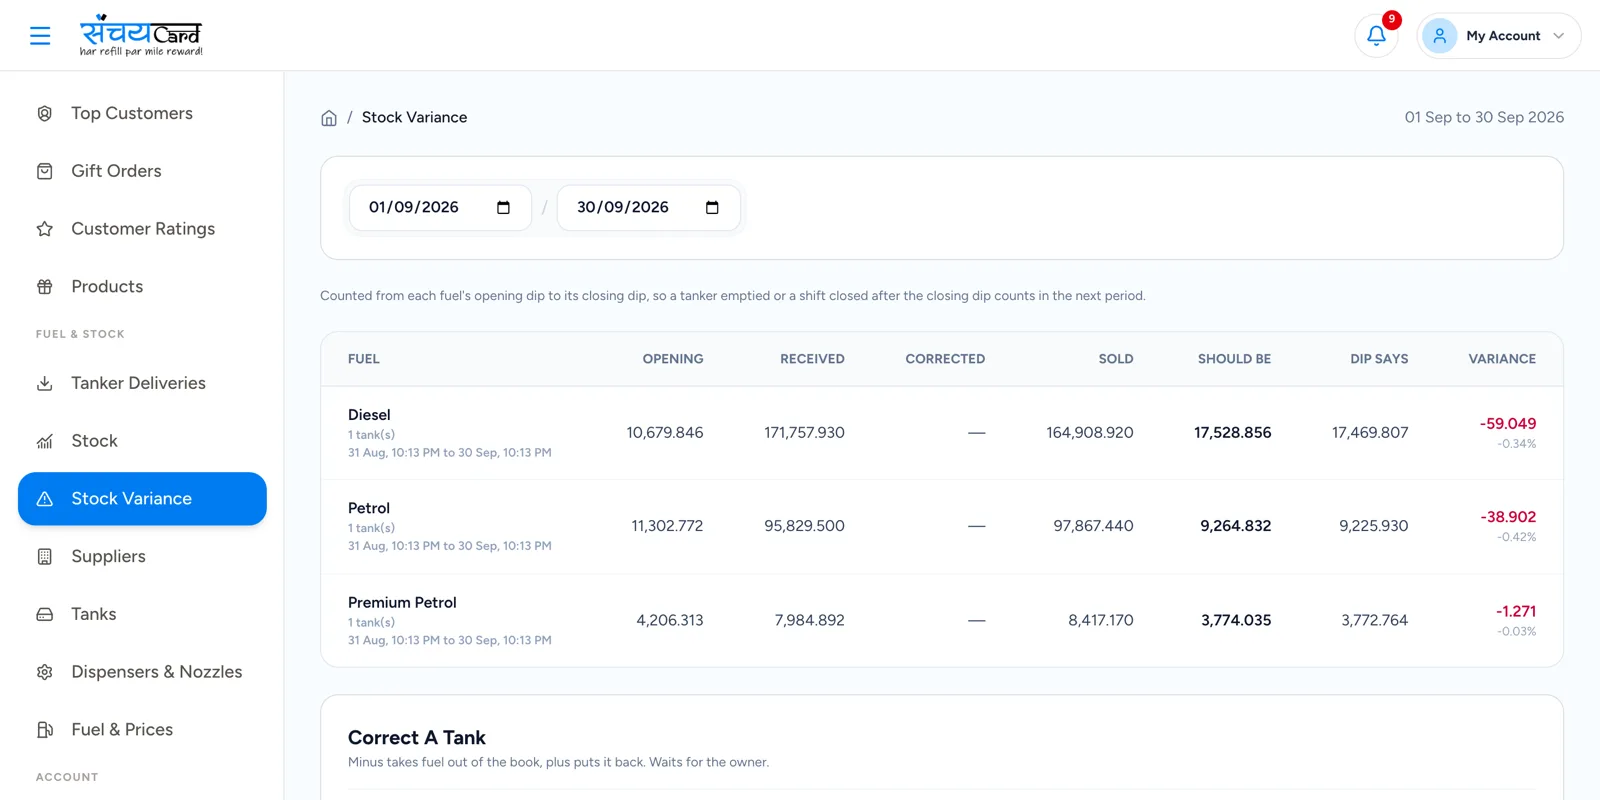Click Premium Petrol should-be value 3,774.035
1600x800 pixels.
click(1236, 621)
